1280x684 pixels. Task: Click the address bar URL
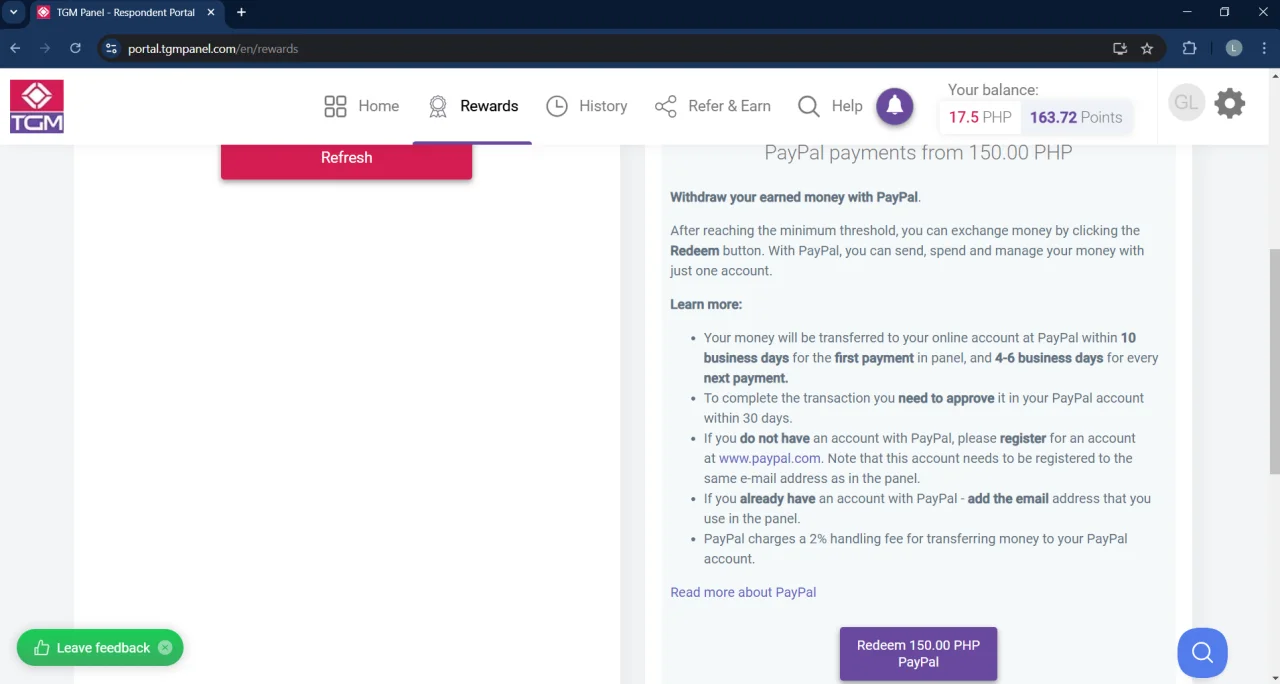click(213, 48)
